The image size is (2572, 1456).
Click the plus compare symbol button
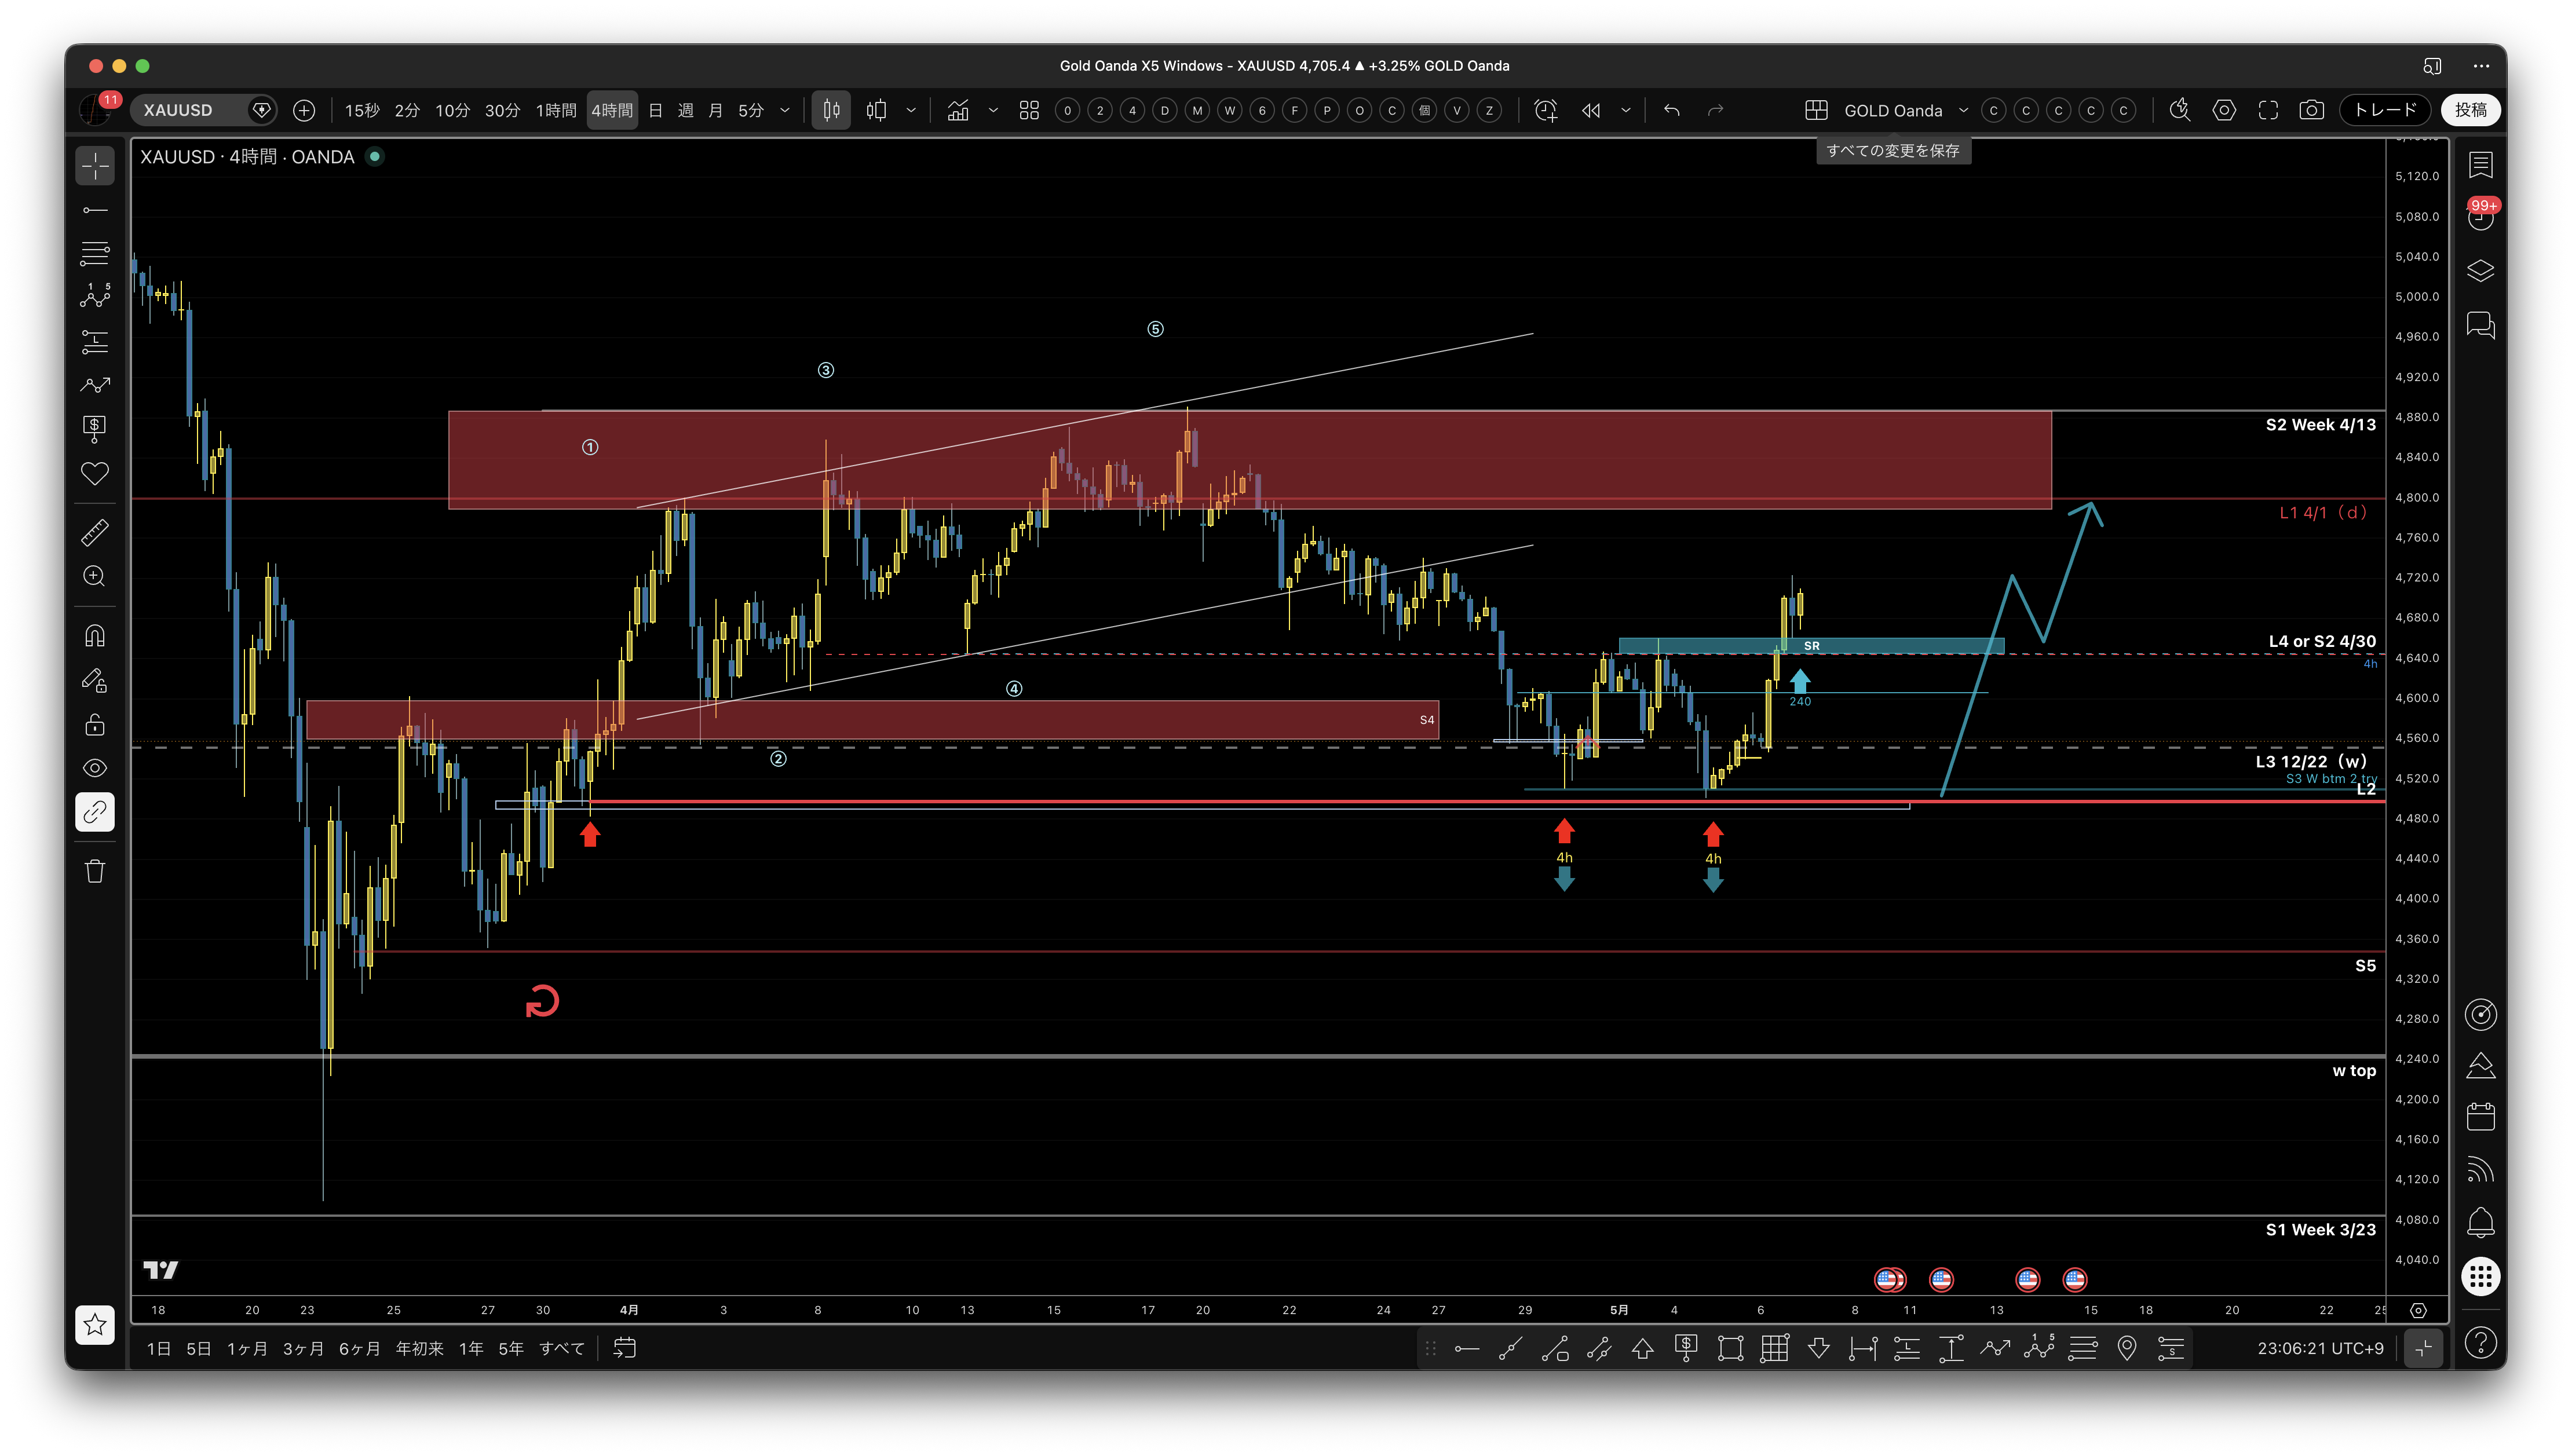304,110
